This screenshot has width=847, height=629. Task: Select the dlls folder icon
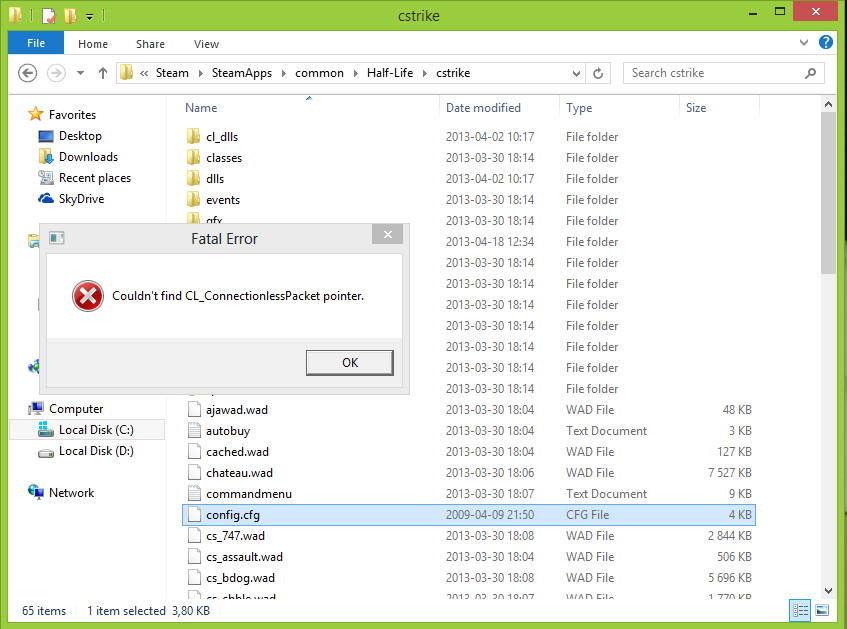click(193, 178)
